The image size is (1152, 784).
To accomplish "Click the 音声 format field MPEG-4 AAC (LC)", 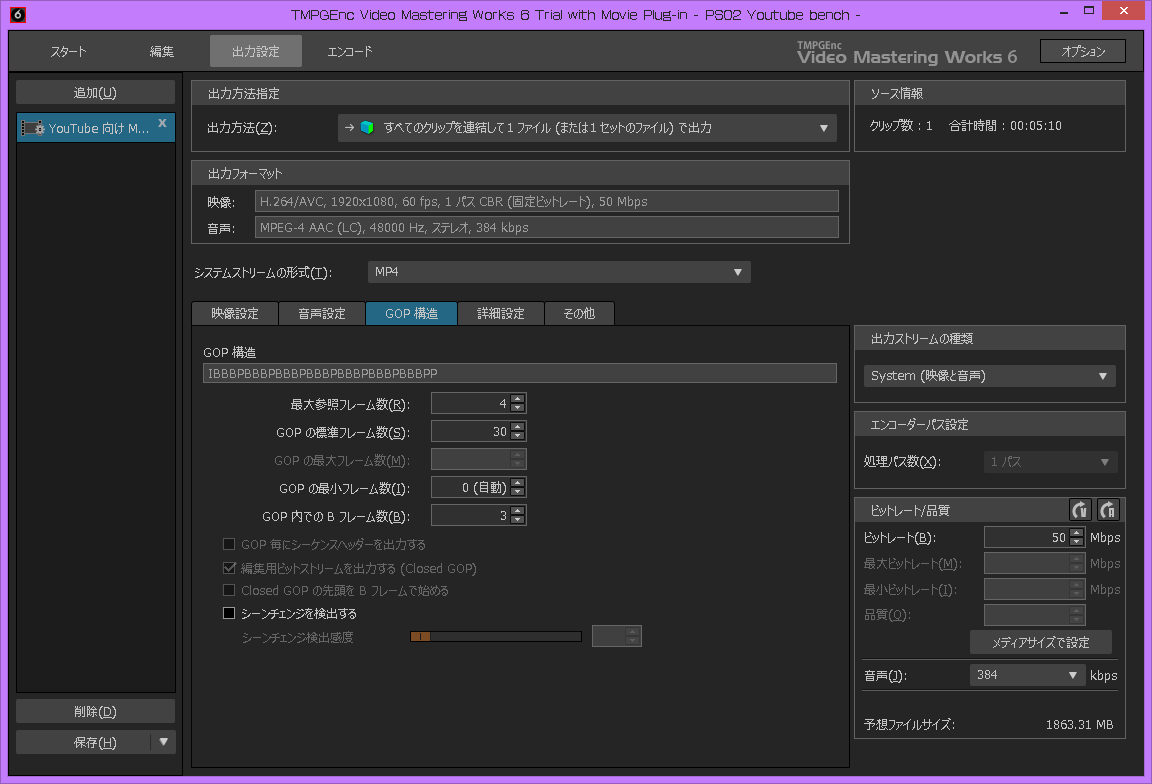I will pyautogui.click(x=547, y=228).
